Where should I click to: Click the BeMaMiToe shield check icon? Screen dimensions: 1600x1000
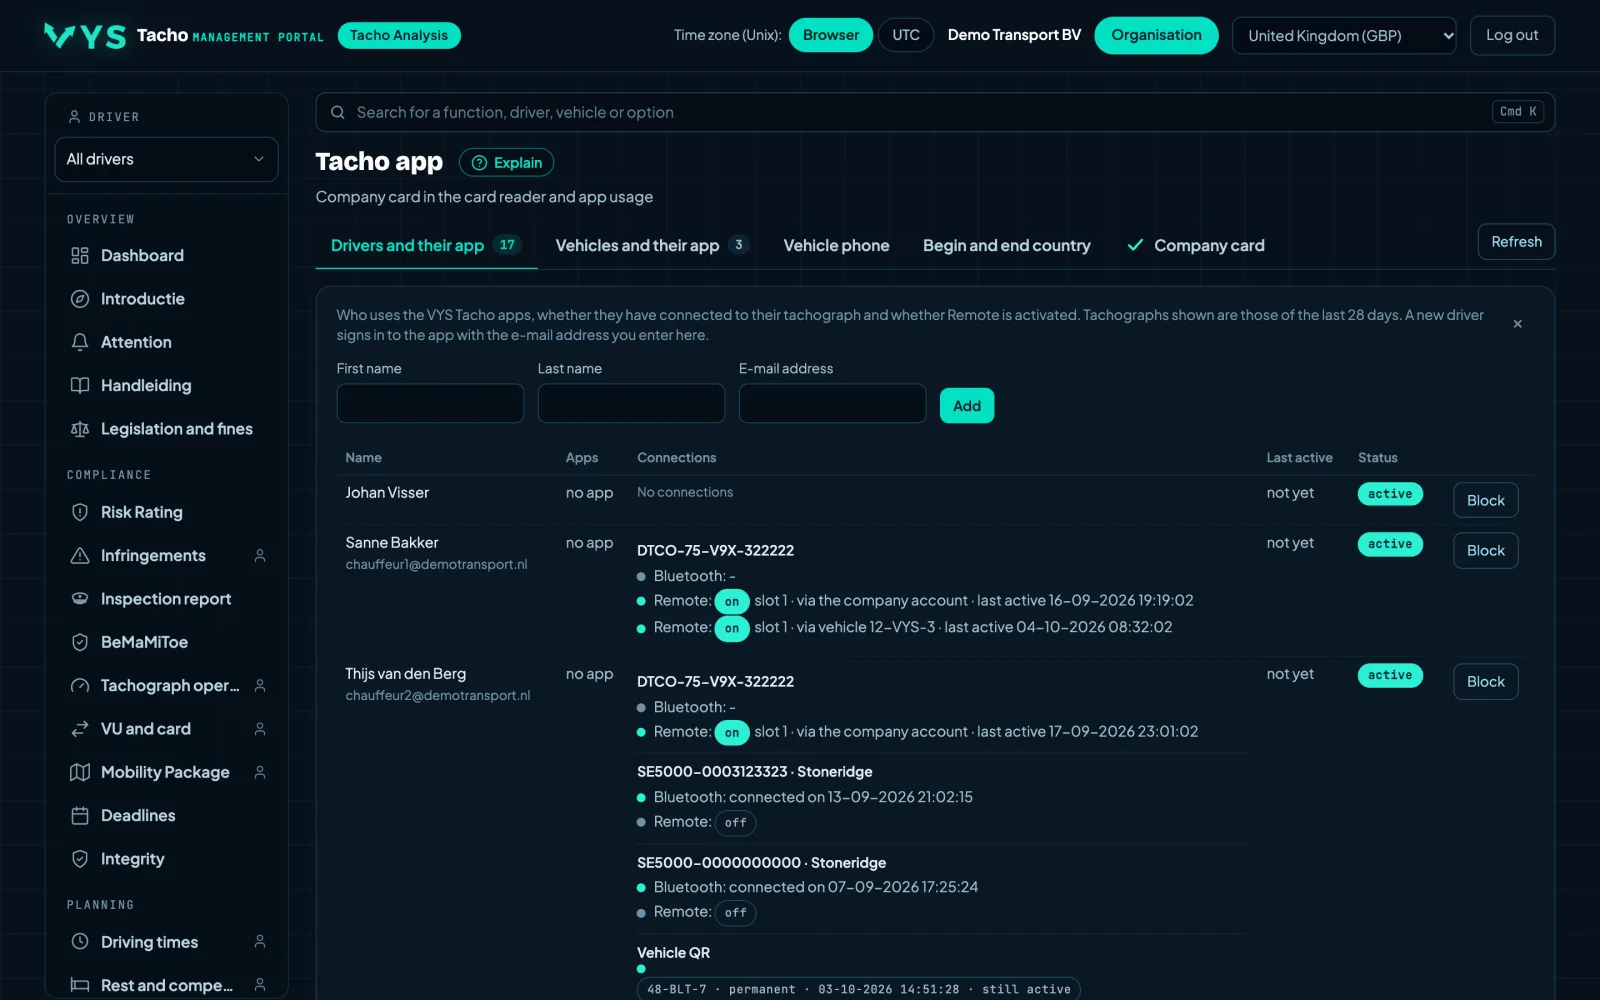pyautogui.click(x=80, y=642)
